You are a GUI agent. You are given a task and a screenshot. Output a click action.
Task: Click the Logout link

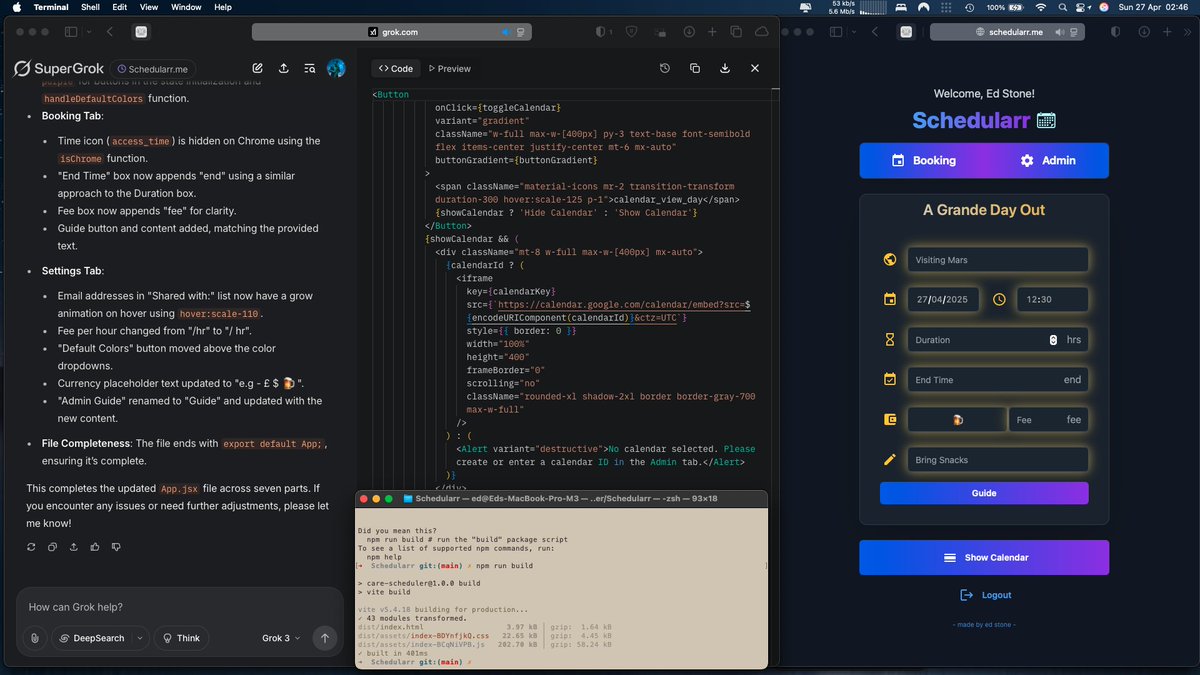point(985,595)
